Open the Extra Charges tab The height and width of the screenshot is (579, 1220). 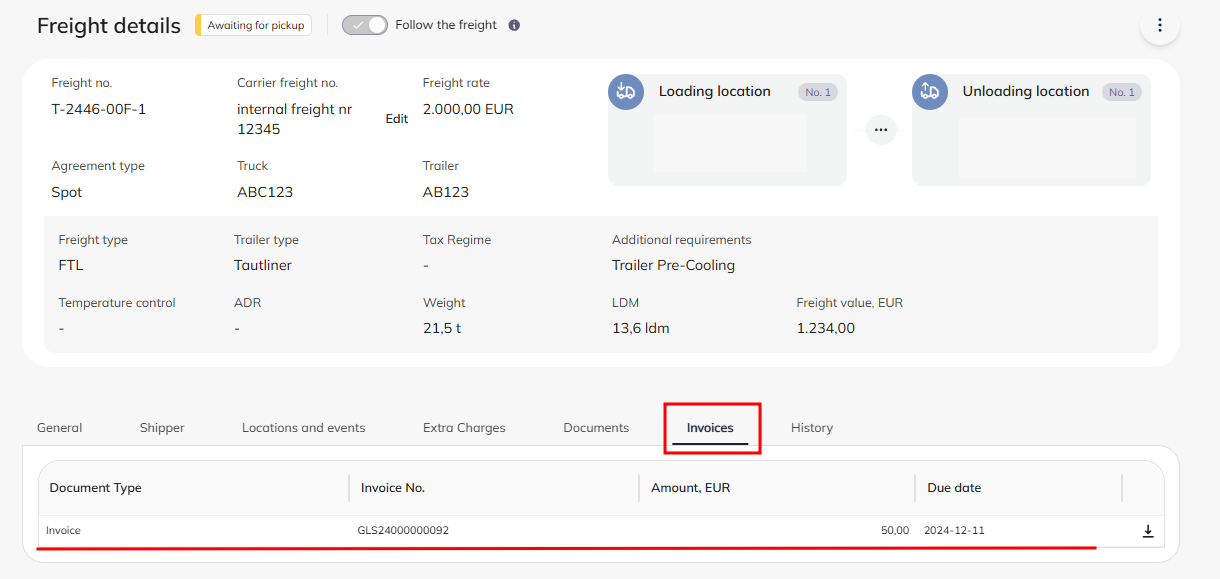pyautogui.click(x=464, y=428)
